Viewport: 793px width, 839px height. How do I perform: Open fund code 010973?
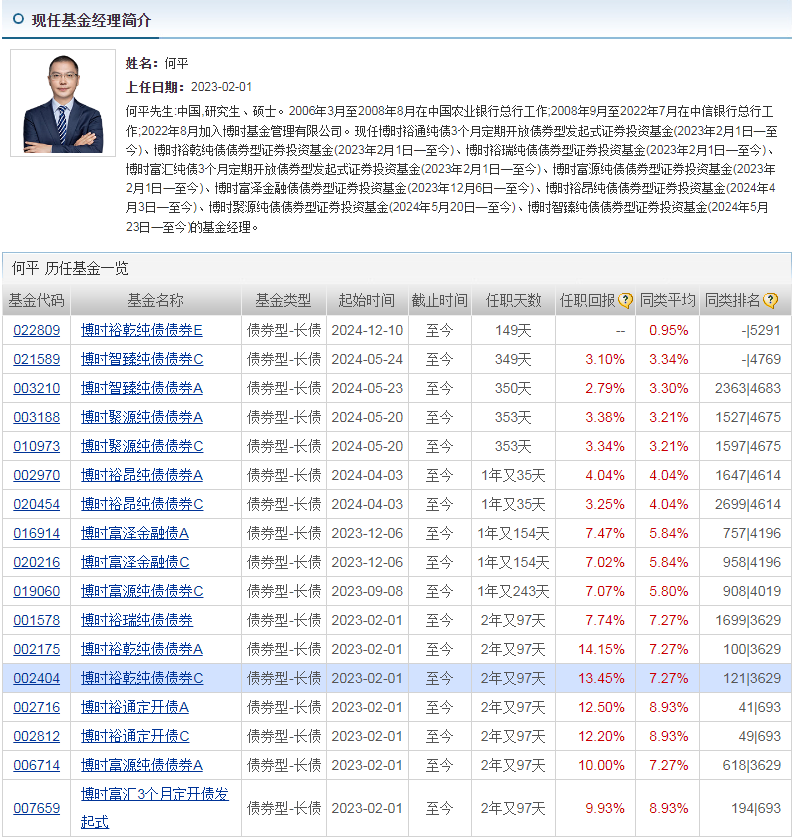pyautogui.click(x=36, y=446)
